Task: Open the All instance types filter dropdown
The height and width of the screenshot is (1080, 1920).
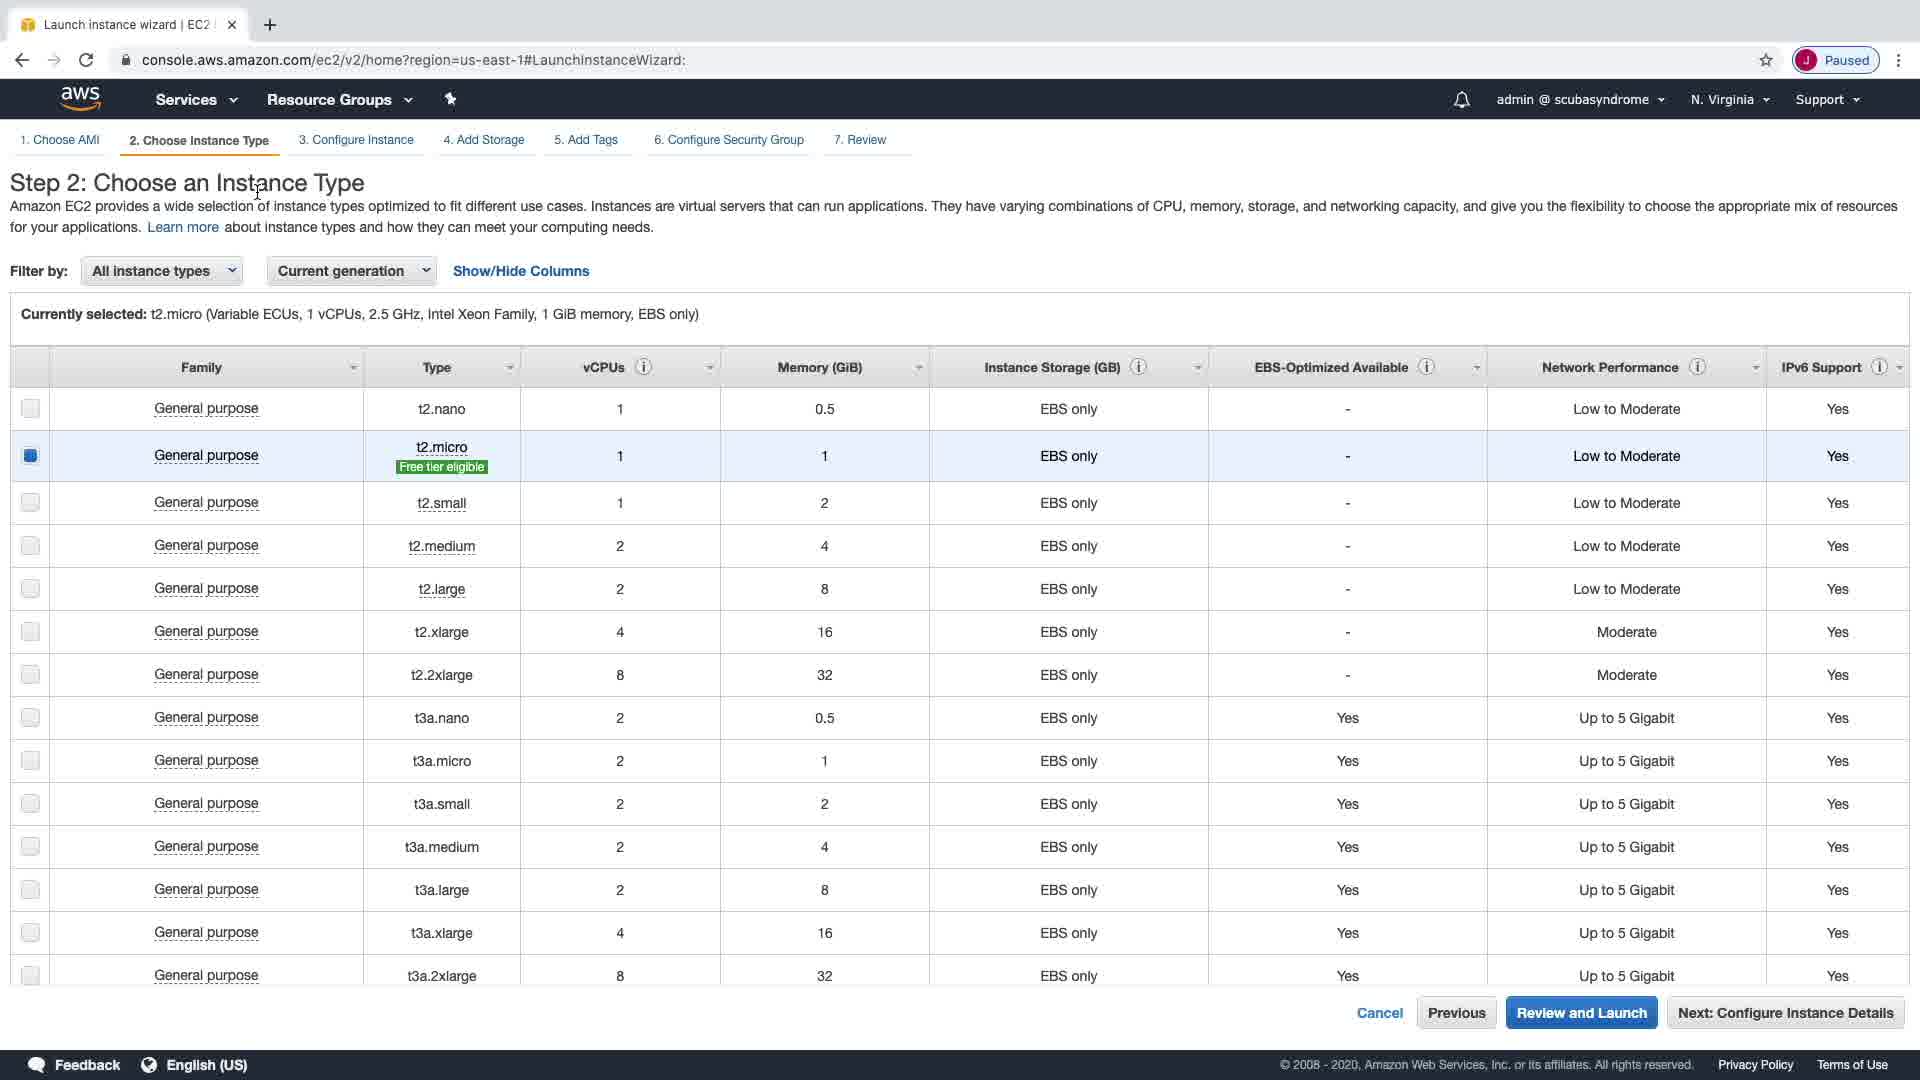Action: coord(162,271)
